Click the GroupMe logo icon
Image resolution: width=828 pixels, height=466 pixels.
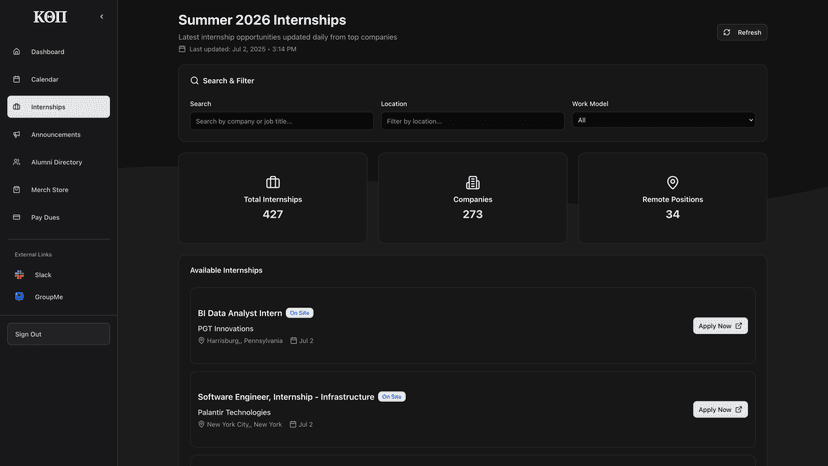click(20, 297)
